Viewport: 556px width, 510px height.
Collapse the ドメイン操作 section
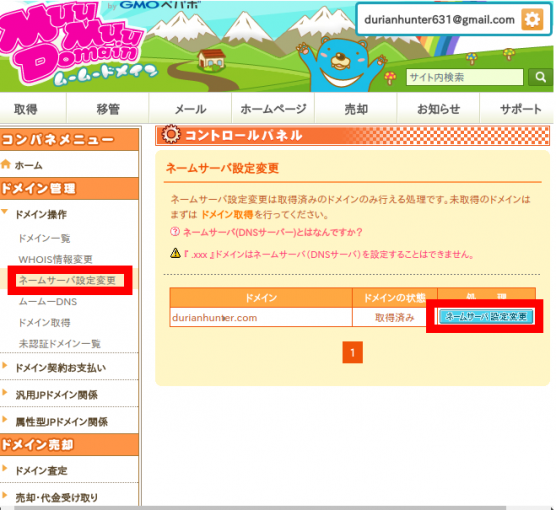pyautogui.click(x=5, y=212)
